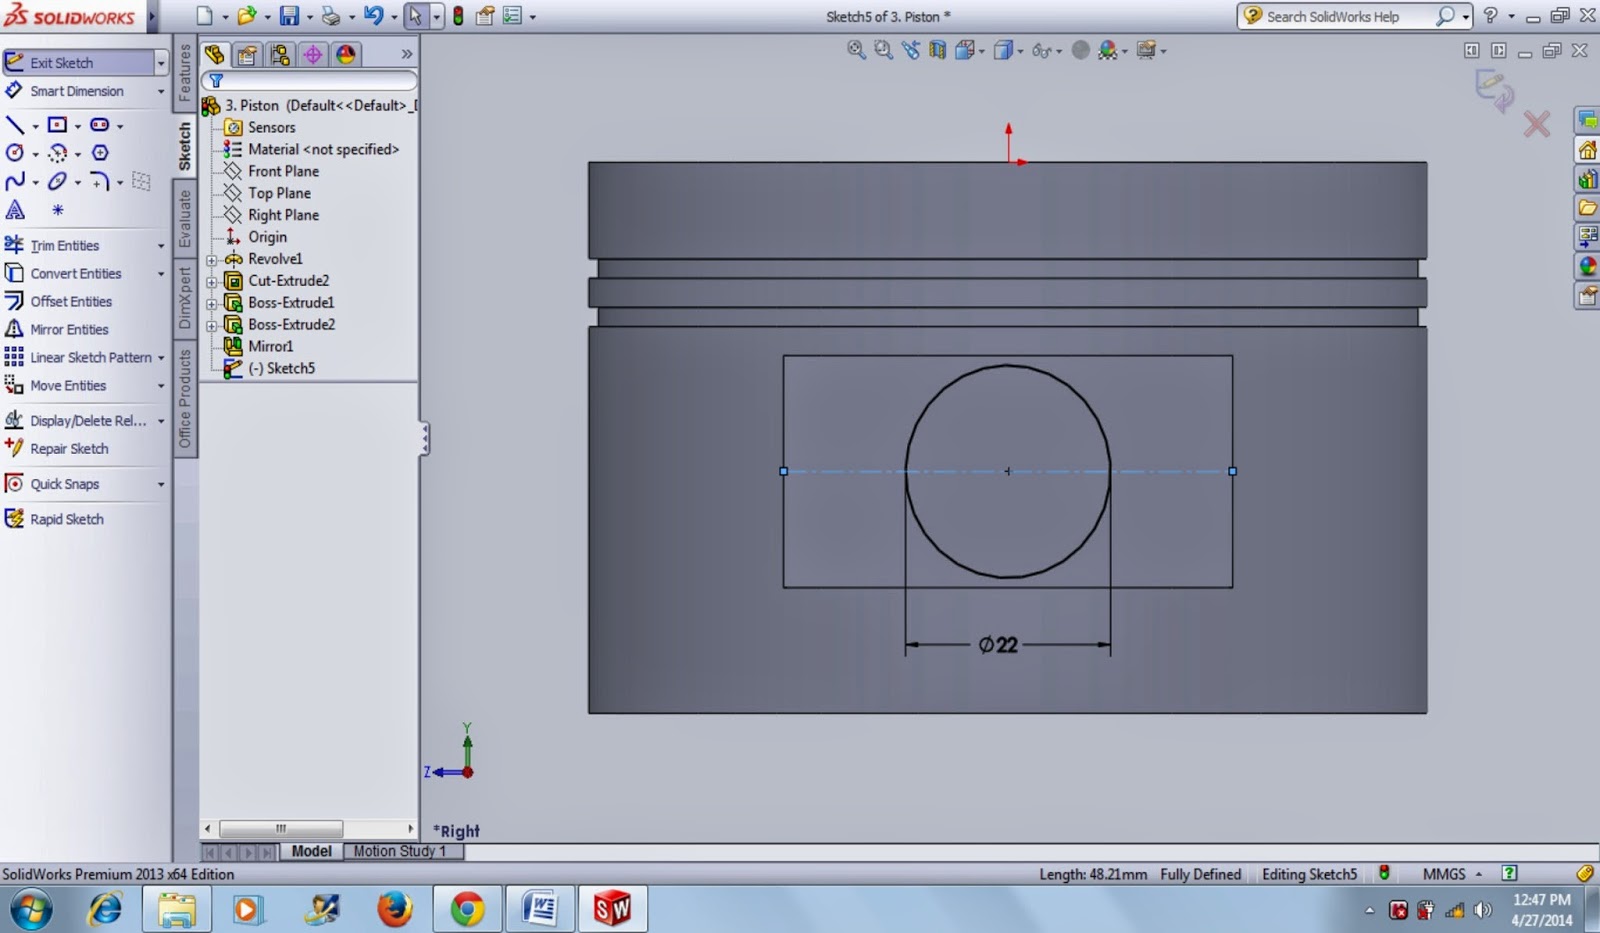Open the Quick Snaps dropdown arrow

161,485
